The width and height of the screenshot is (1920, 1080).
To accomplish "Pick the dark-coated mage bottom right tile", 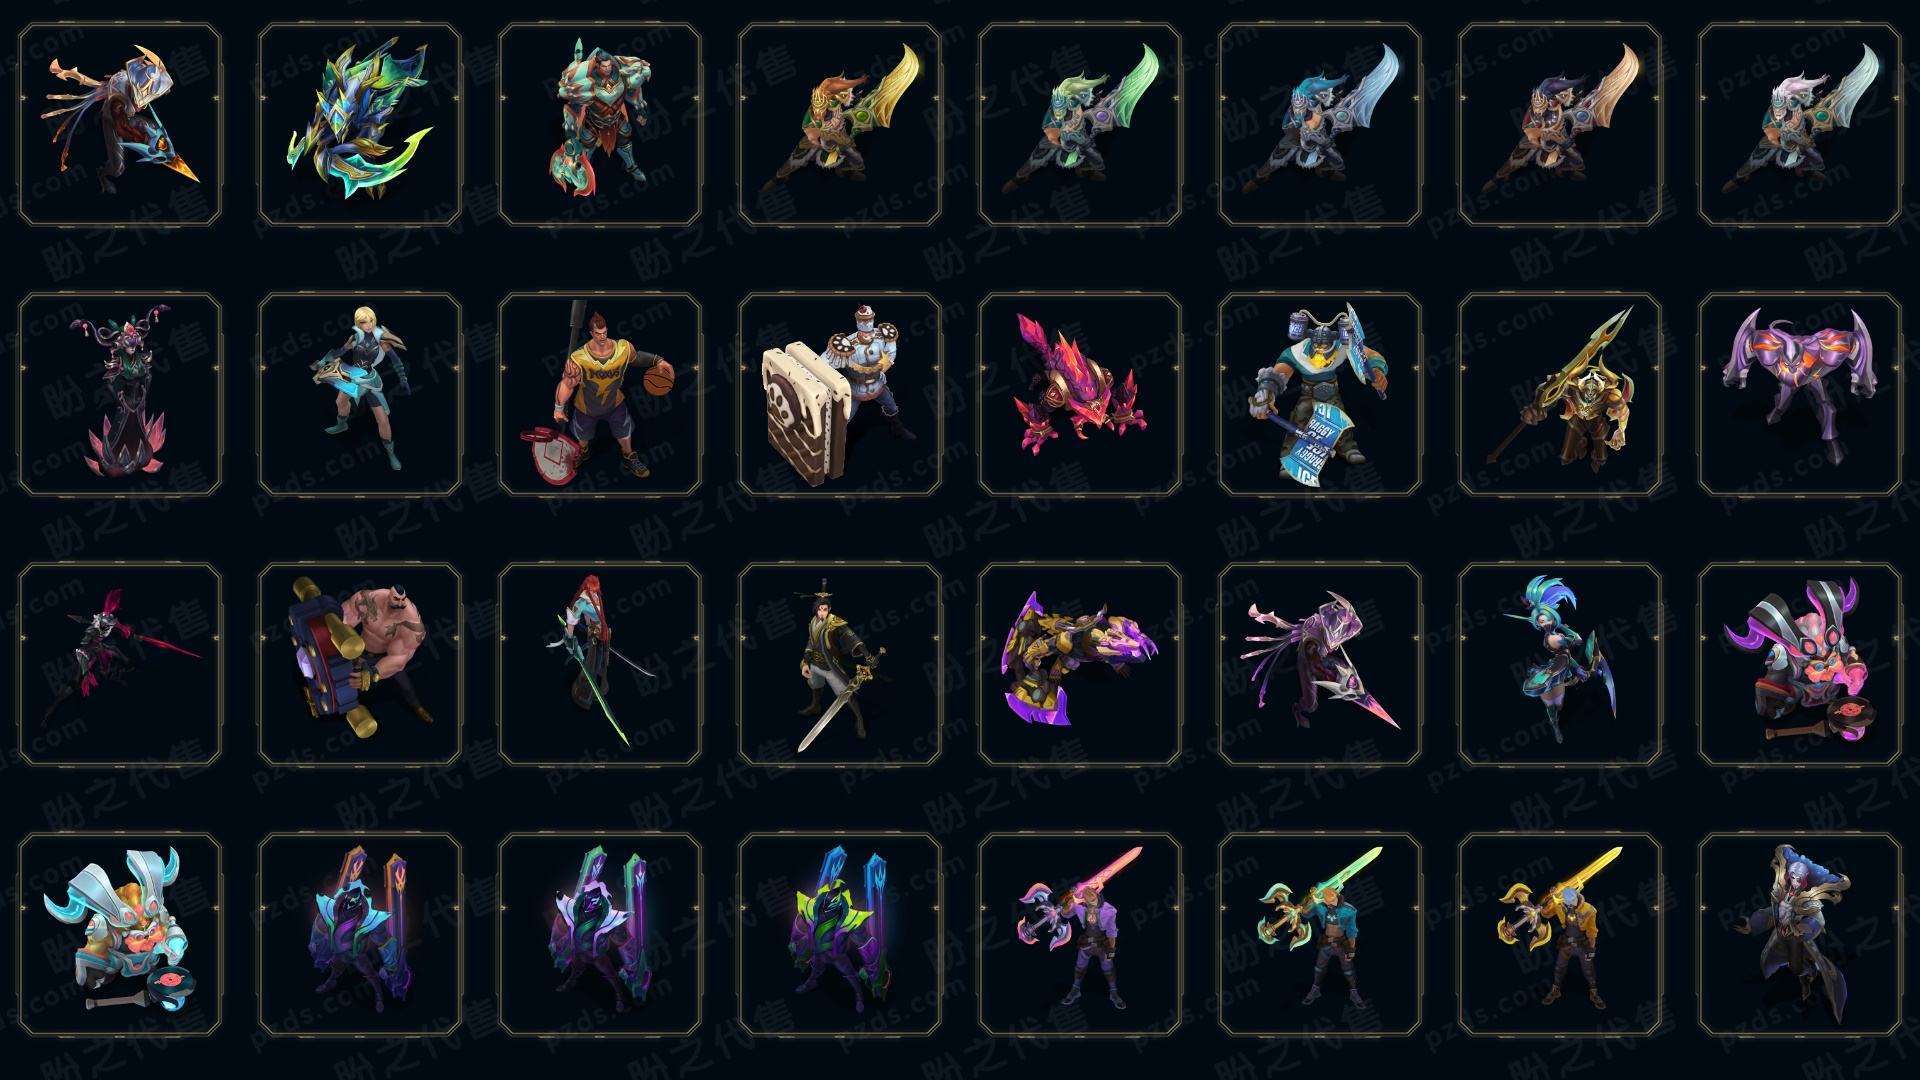I will coord(1800,934).
